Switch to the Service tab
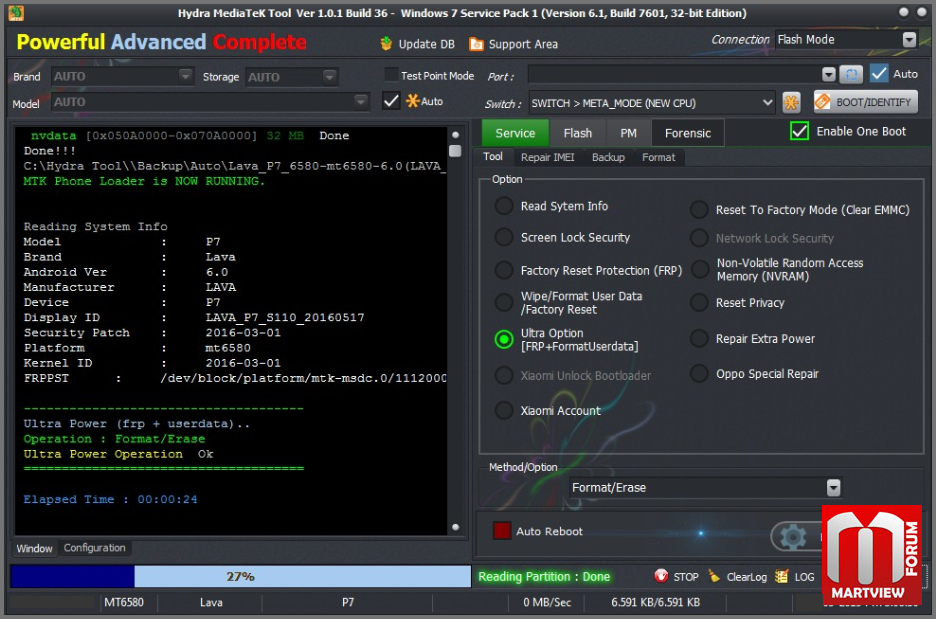 (x=515, y=133)
